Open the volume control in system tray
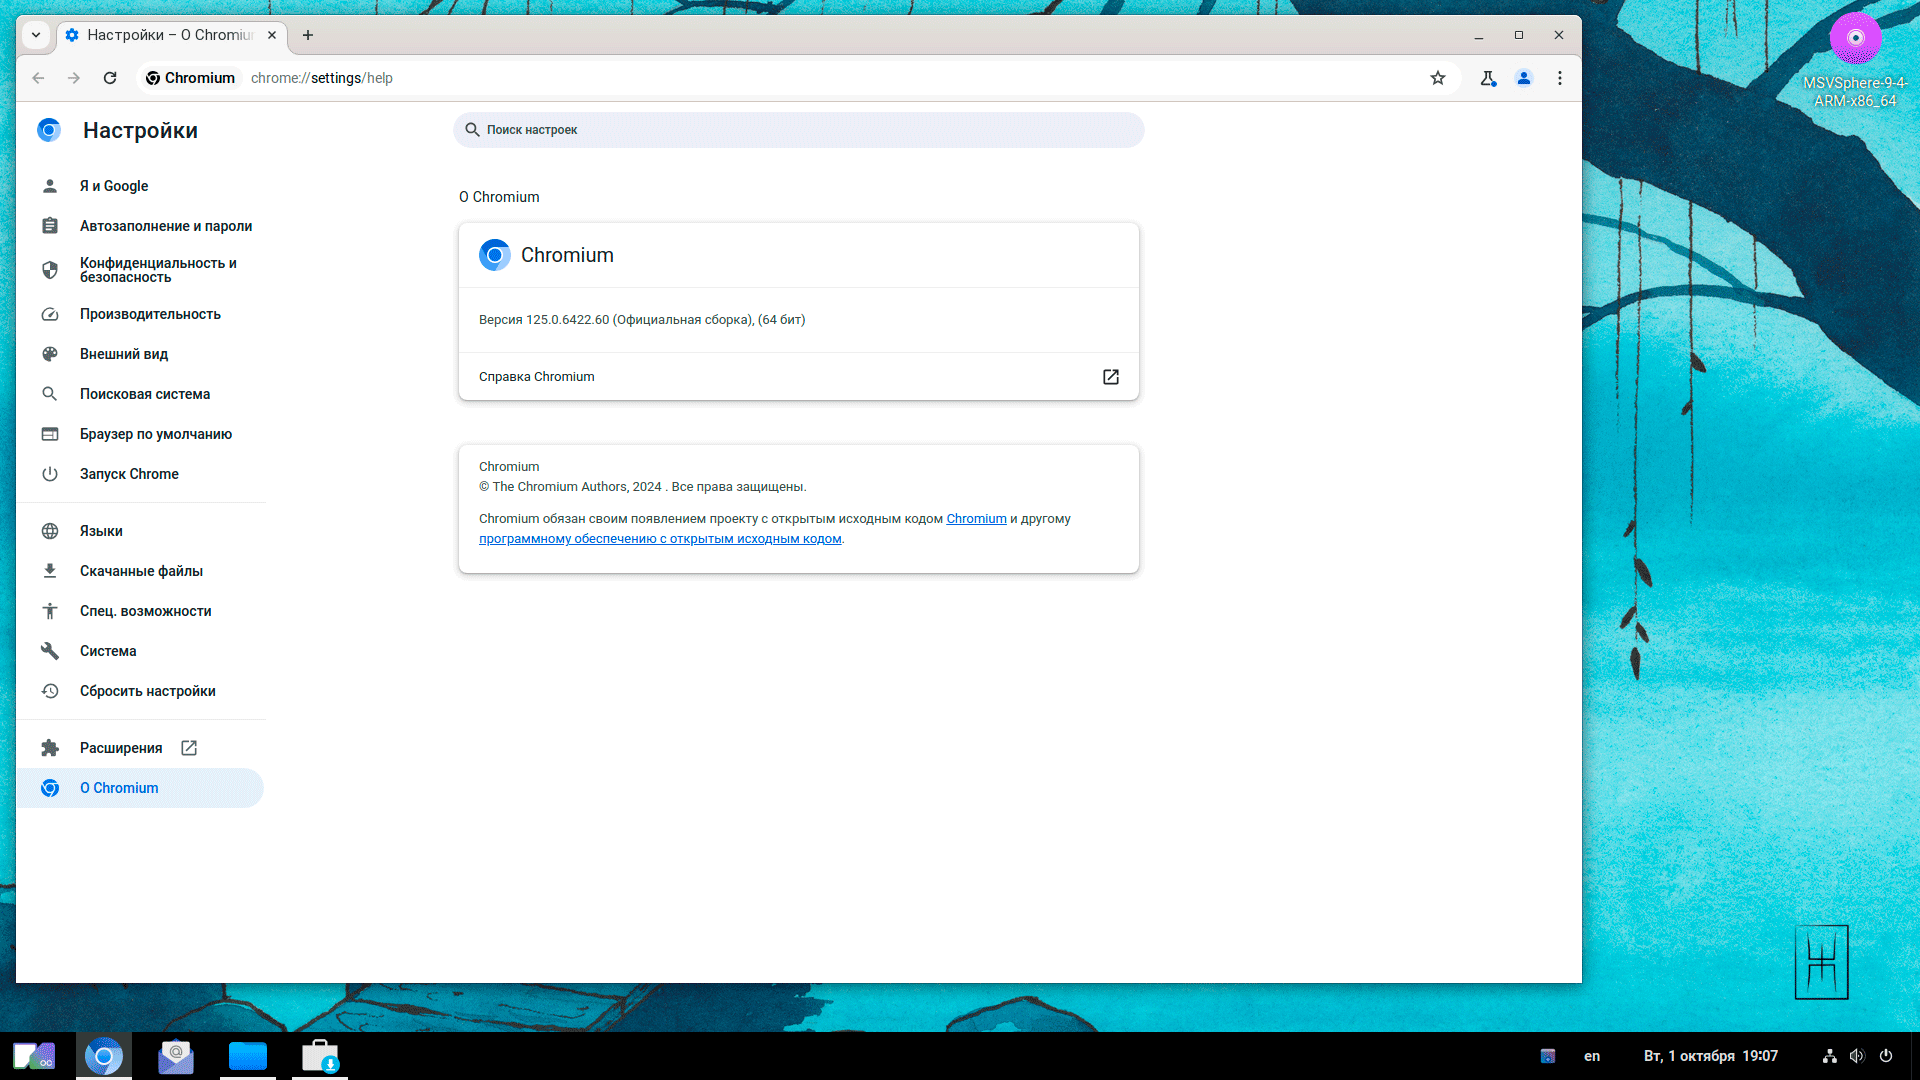The height and width of the screenshot is (1080, 1920). [x=1857, y=1056]
